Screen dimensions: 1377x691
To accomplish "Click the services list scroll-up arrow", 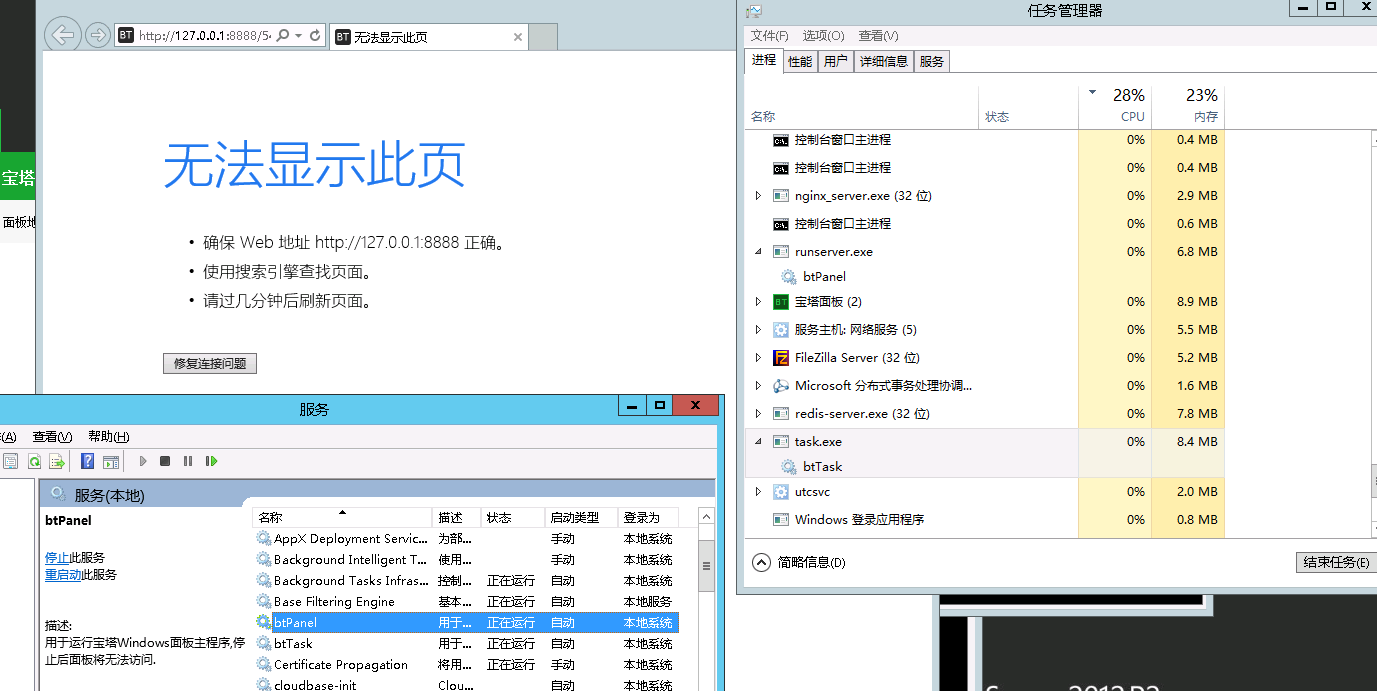I will (706, 518).
